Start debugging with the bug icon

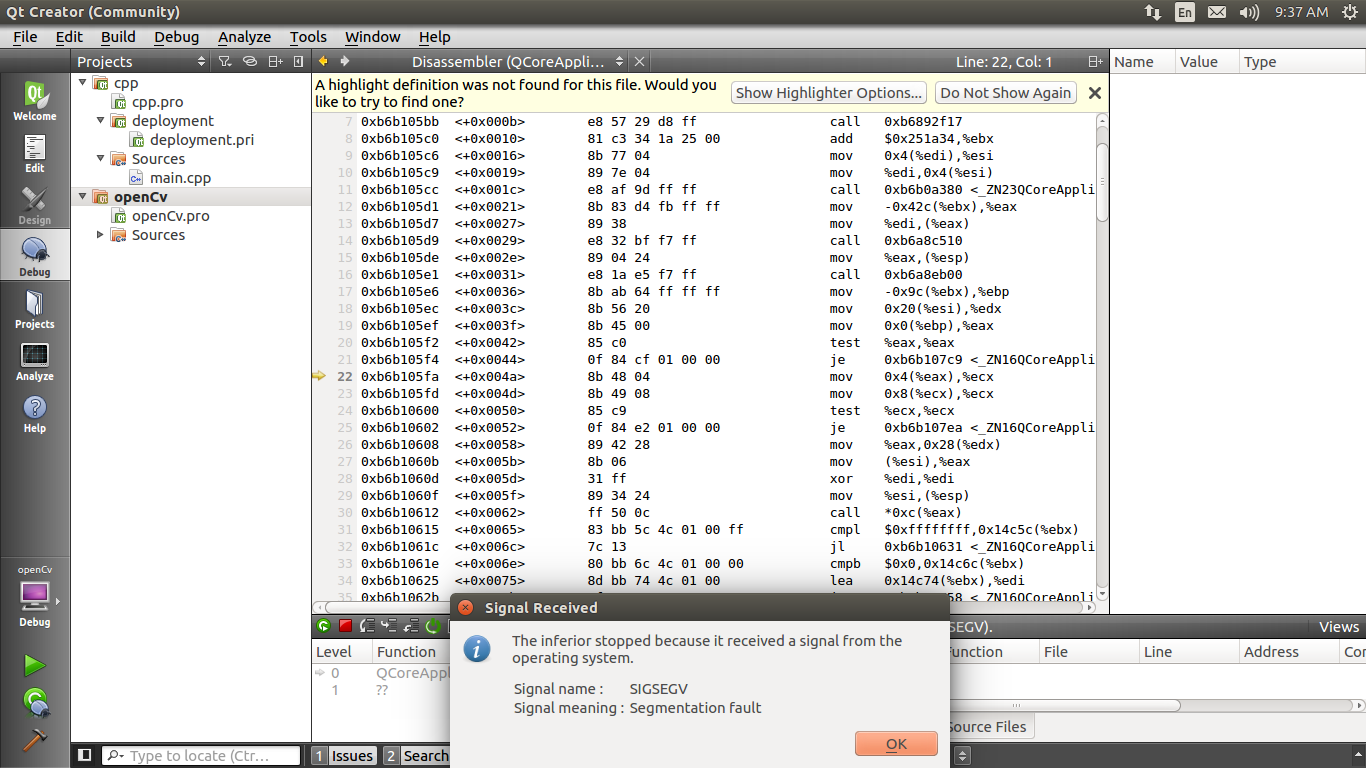35,702
